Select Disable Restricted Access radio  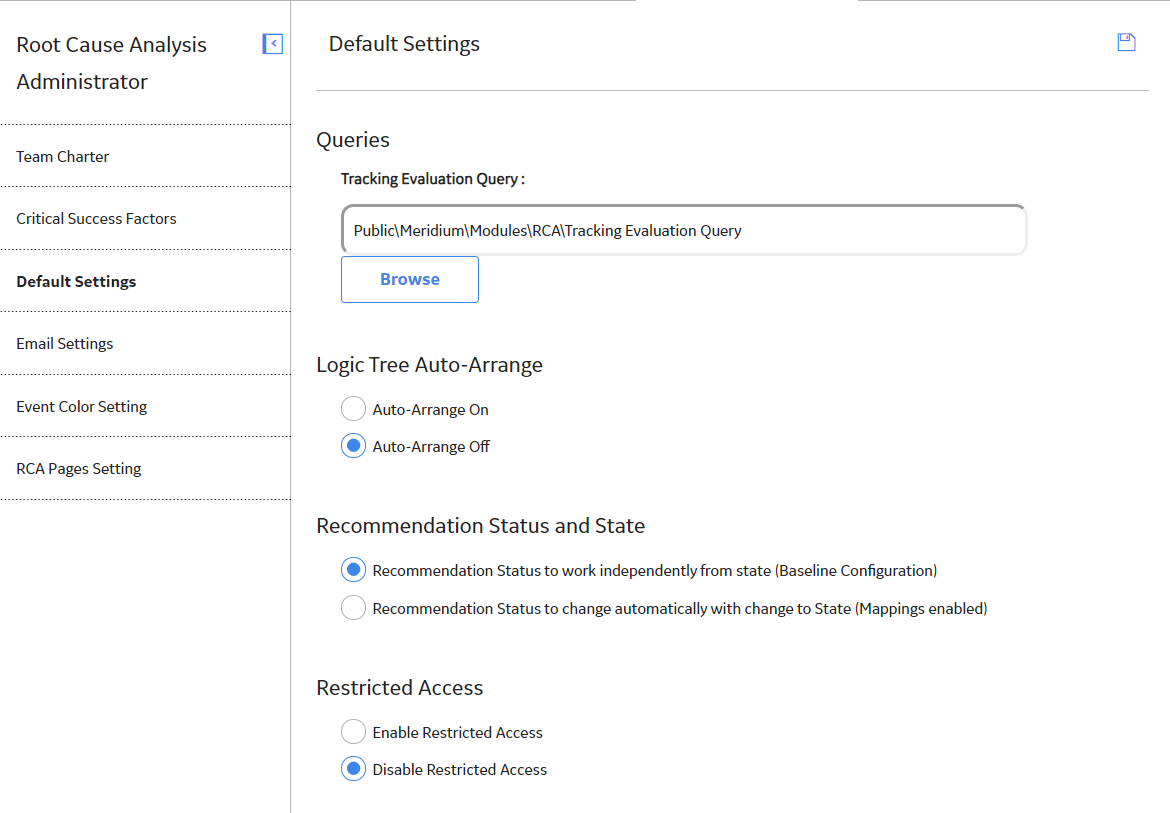(353, 769)
